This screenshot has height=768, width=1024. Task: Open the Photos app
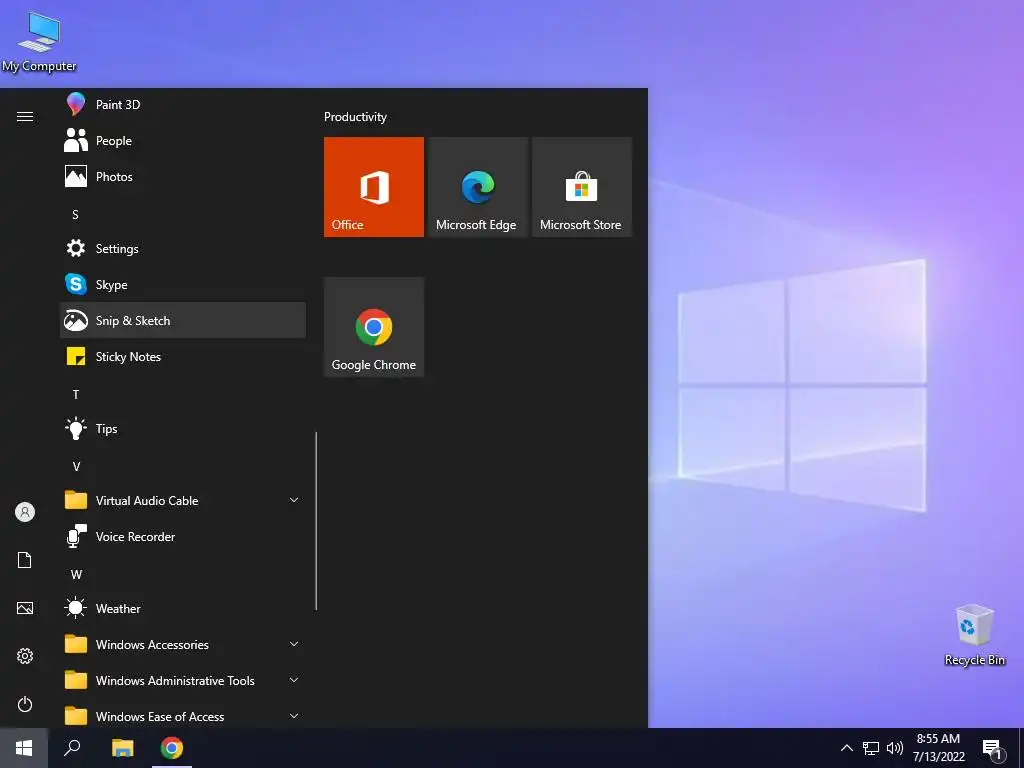click(182, 176)
